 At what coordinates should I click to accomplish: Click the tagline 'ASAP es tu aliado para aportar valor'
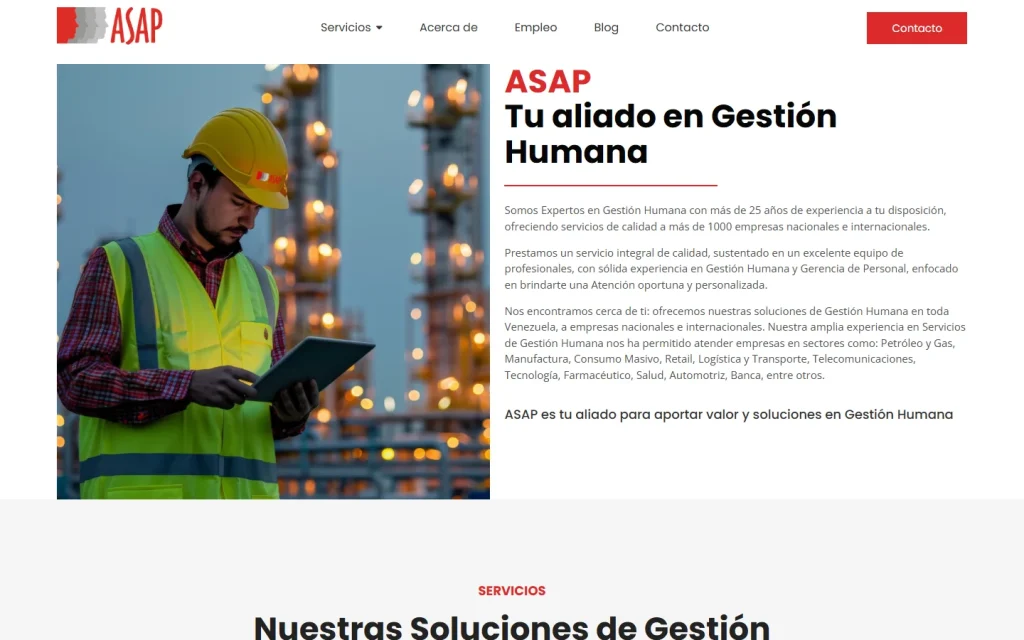729,415
